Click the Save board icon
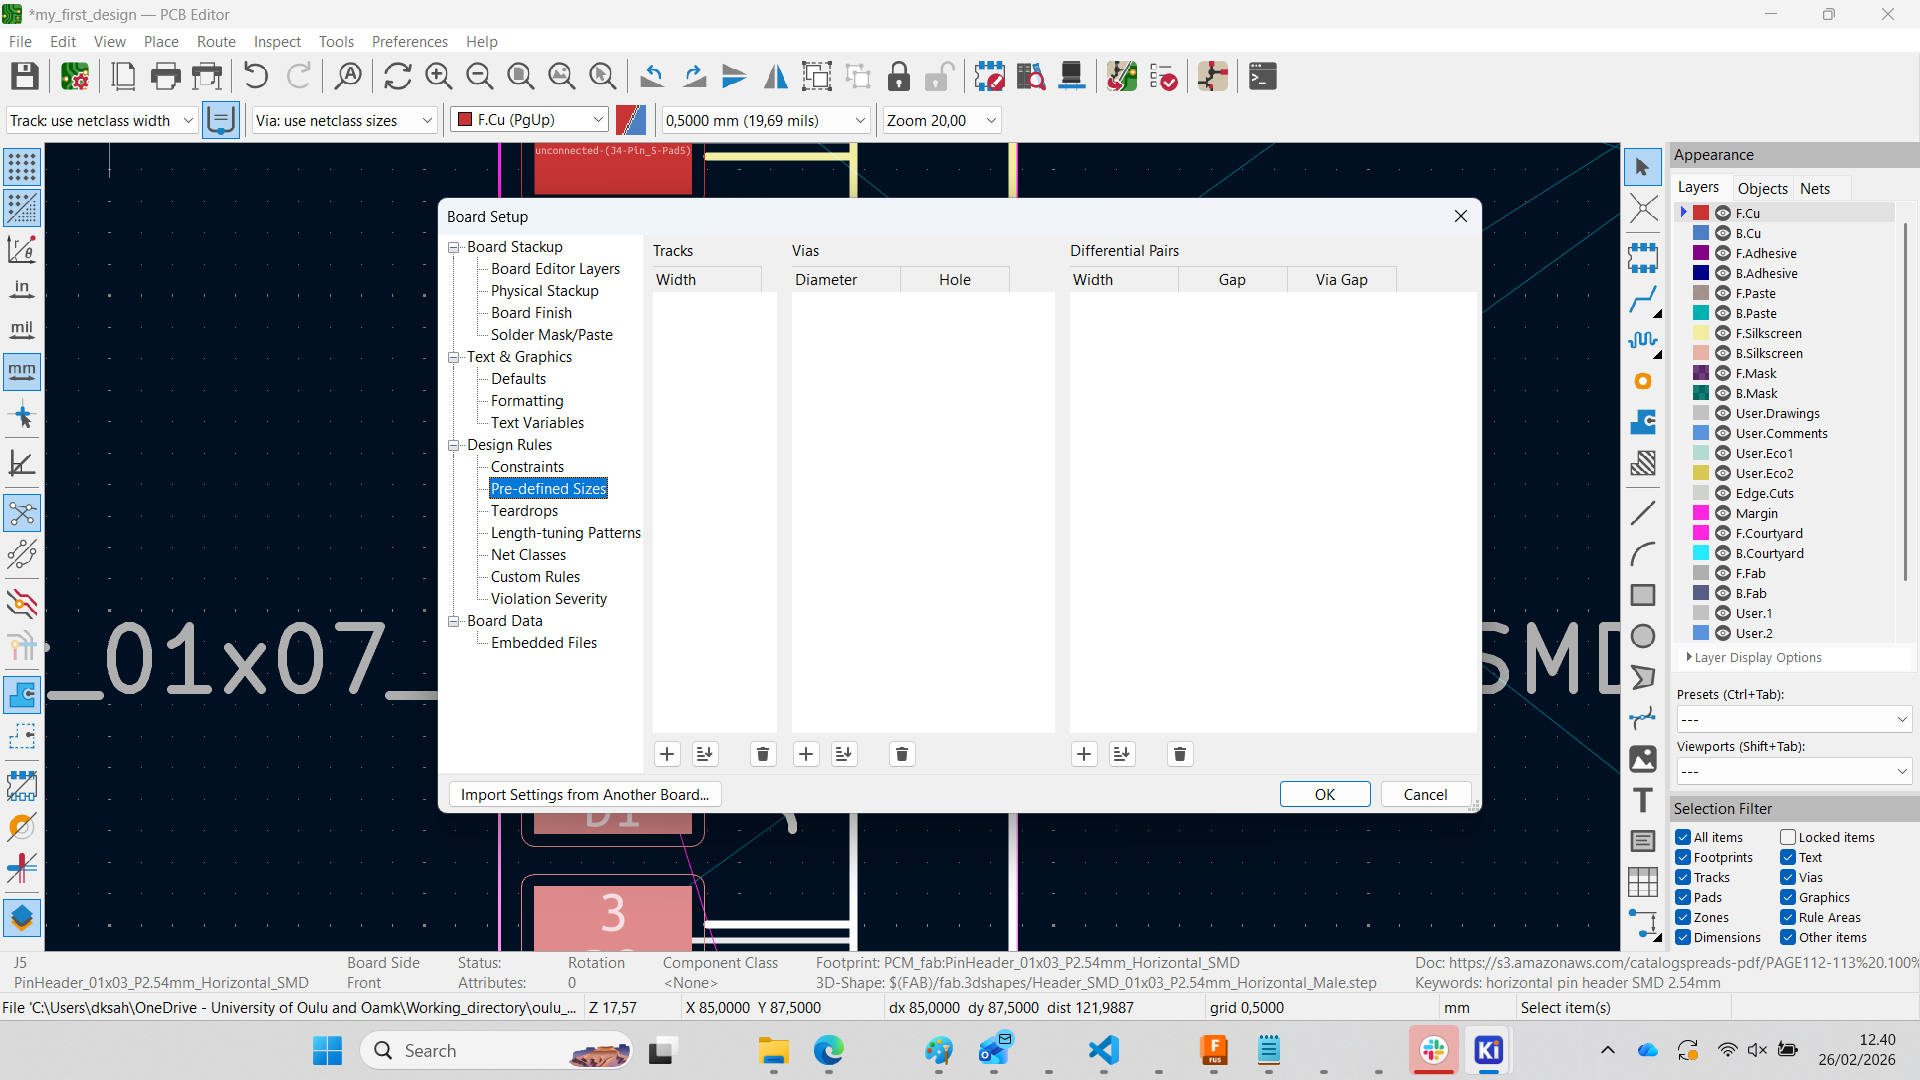The height and width of the screenshot is (1080, 1920). [x=24, y=76]
